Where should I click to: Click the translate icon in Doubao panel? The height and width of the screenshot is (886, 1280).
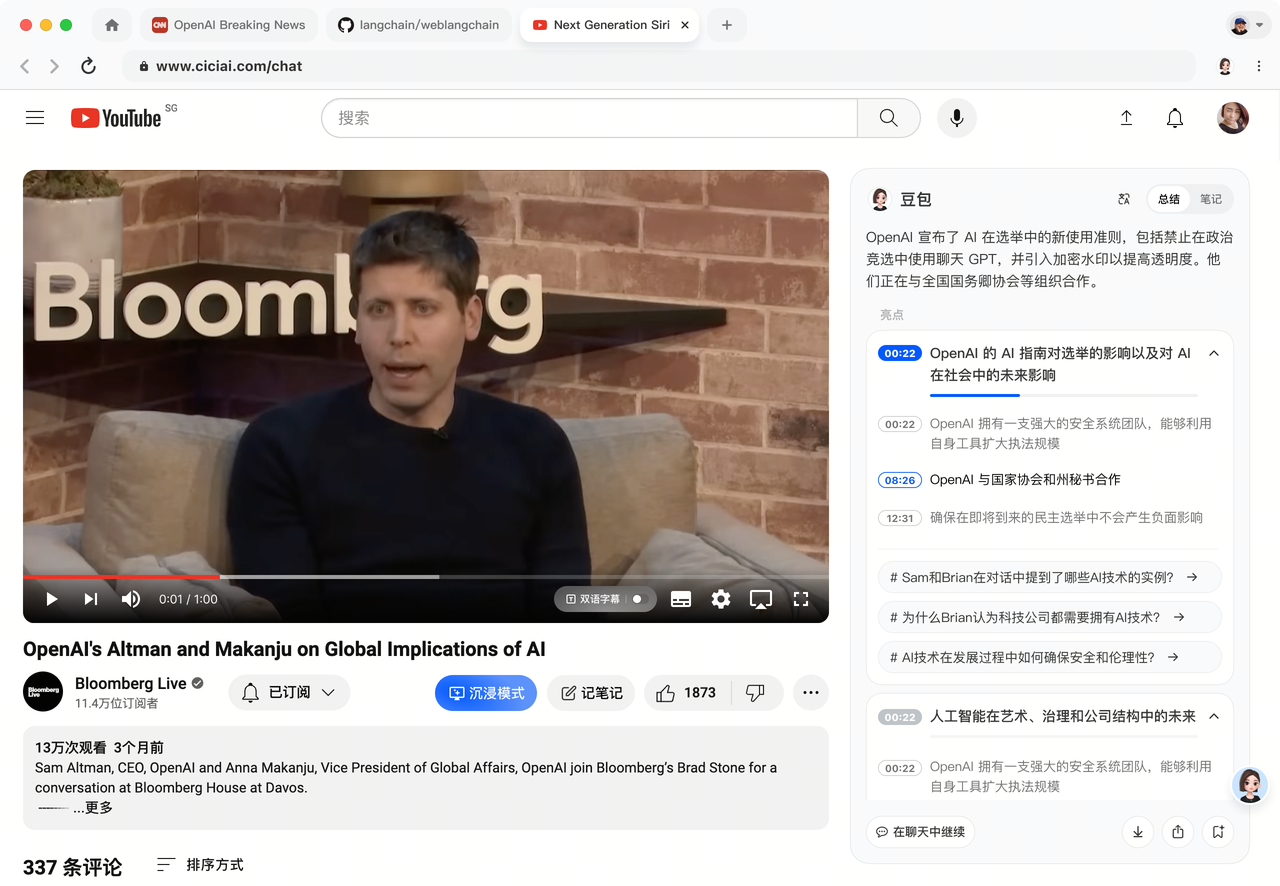point(1124,199)
